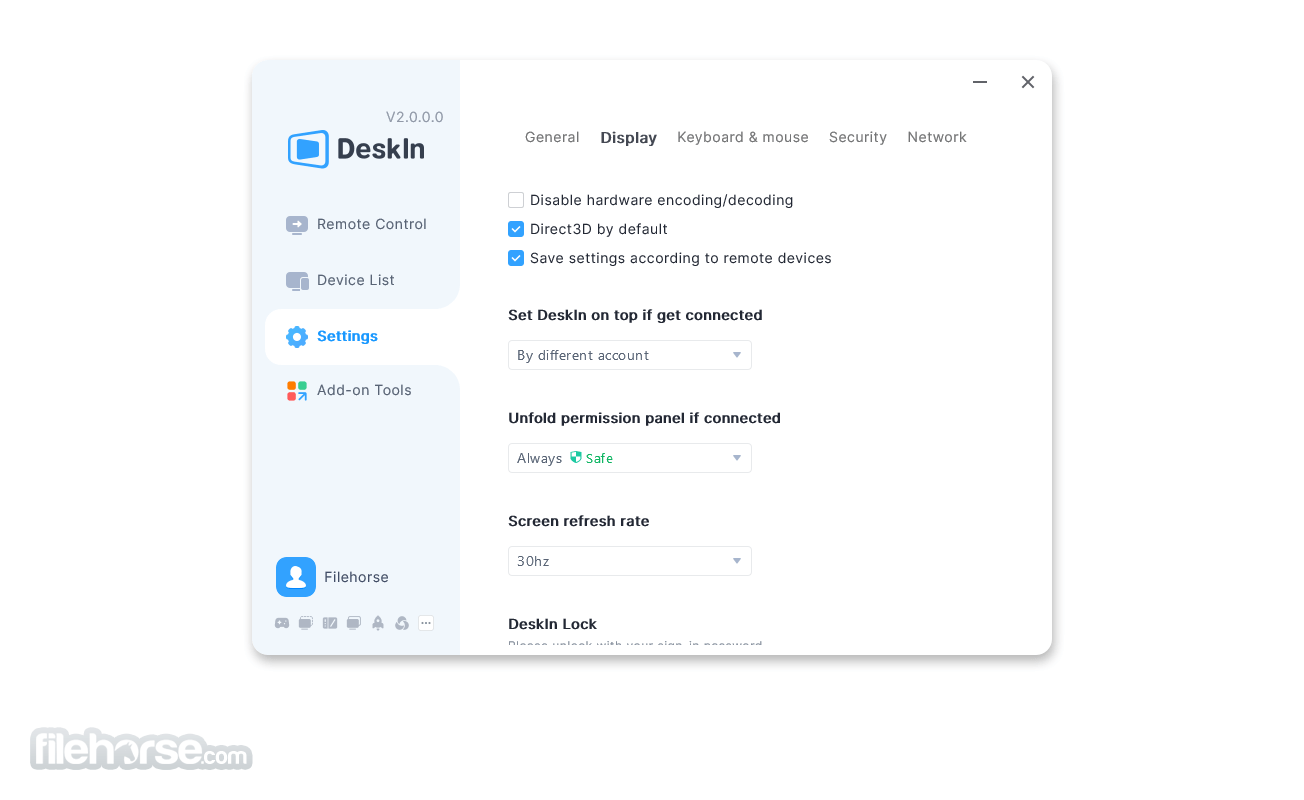Enable Disable hardware encoding/decoding checkbox
This screenshot has width=1304, height=800.
(516, 200)
